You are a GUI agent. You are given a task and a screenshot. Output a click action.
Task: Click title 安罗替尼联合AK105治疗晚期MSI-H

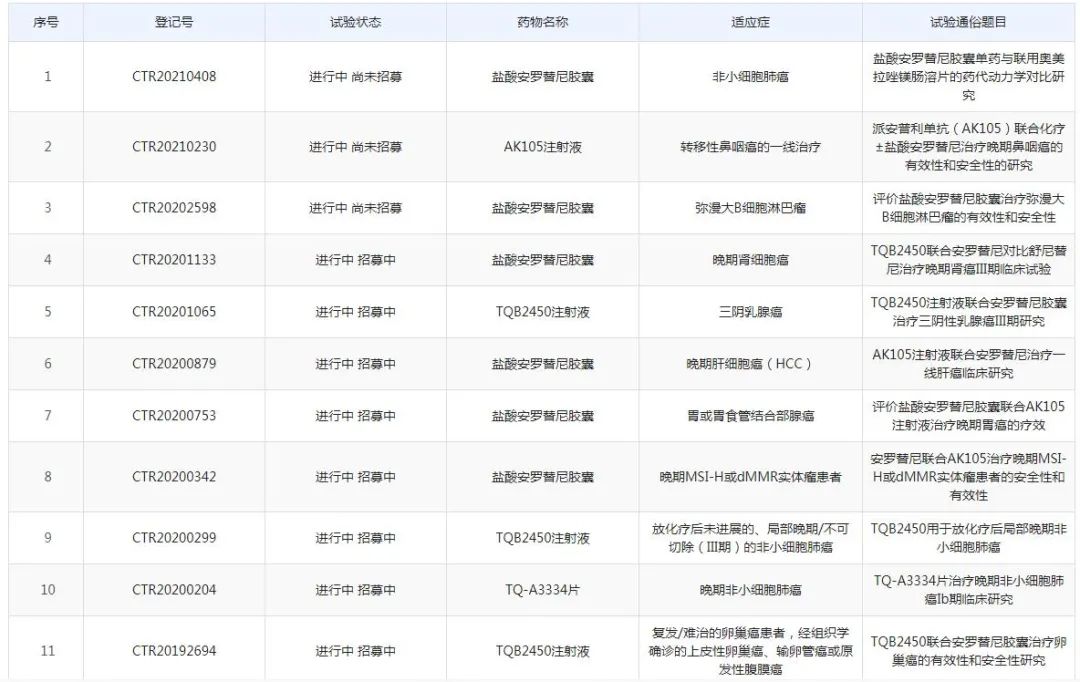coord(968,477)
